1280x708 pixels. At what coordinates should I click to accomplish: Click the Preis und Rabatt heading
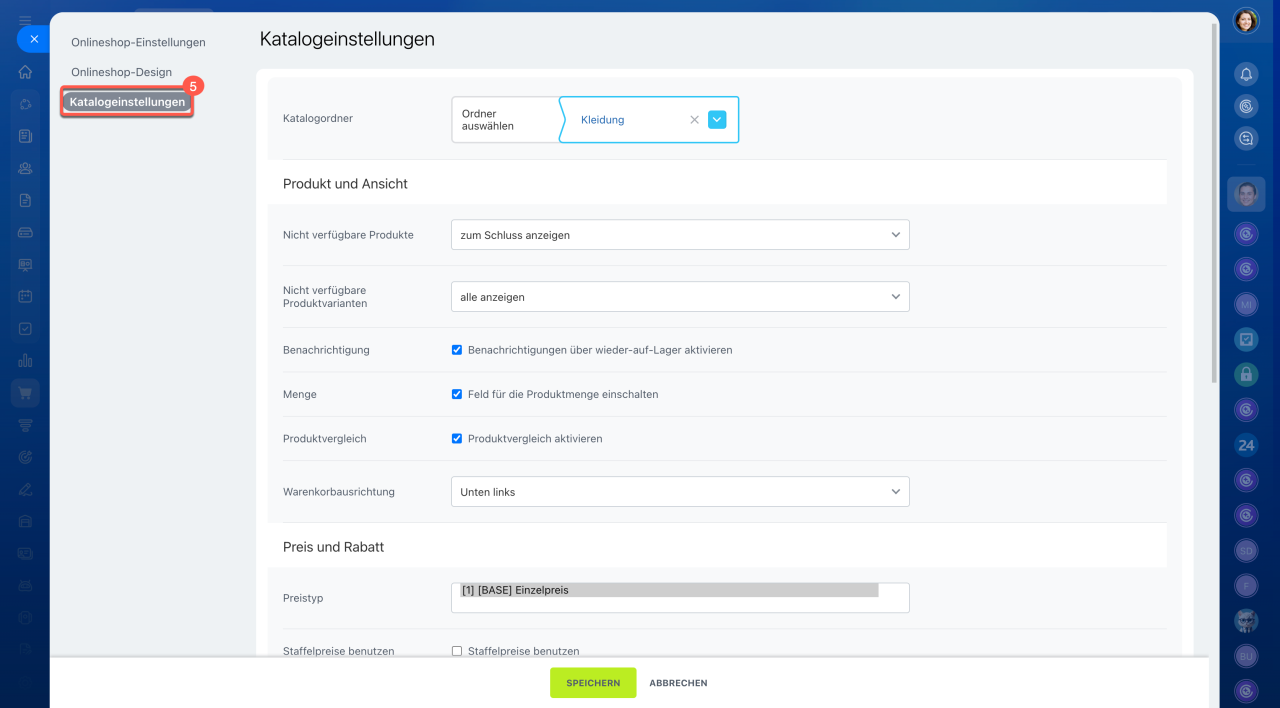click(x=333, y=547)
